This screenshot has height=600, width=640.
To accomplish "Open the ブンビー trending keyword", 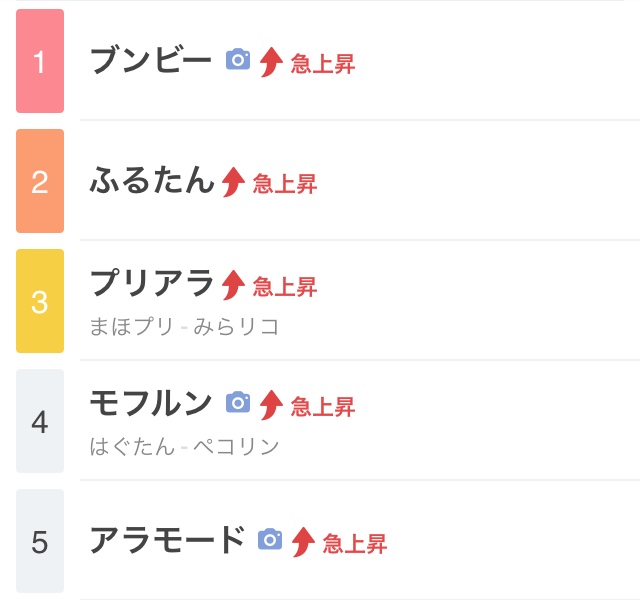I will click(151, 61).
